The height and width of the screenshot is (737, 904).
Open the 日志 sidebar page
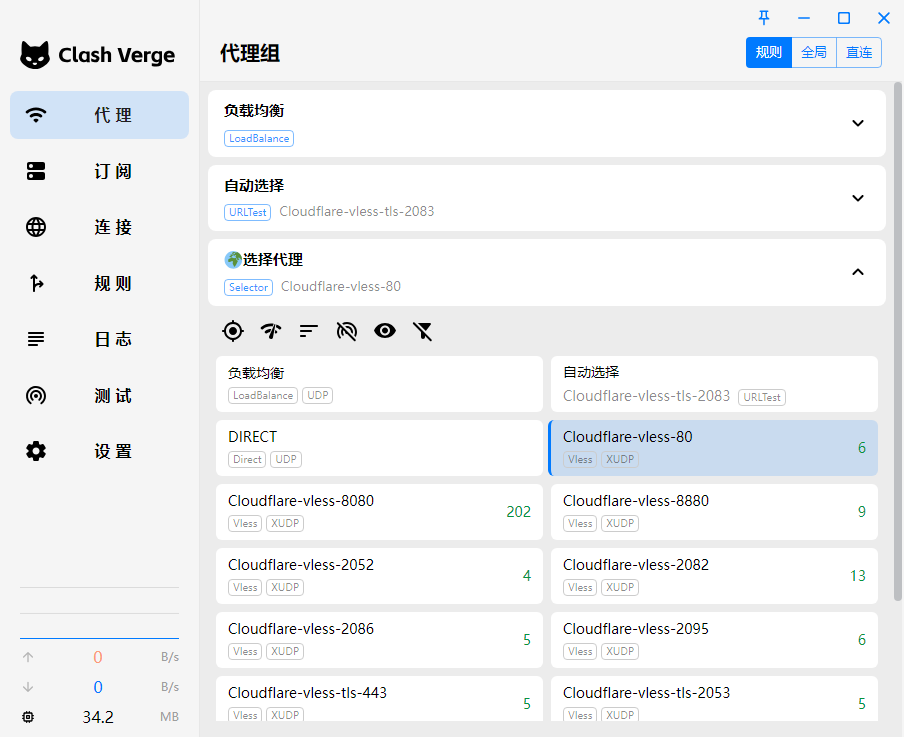click(x=99, y=339)
